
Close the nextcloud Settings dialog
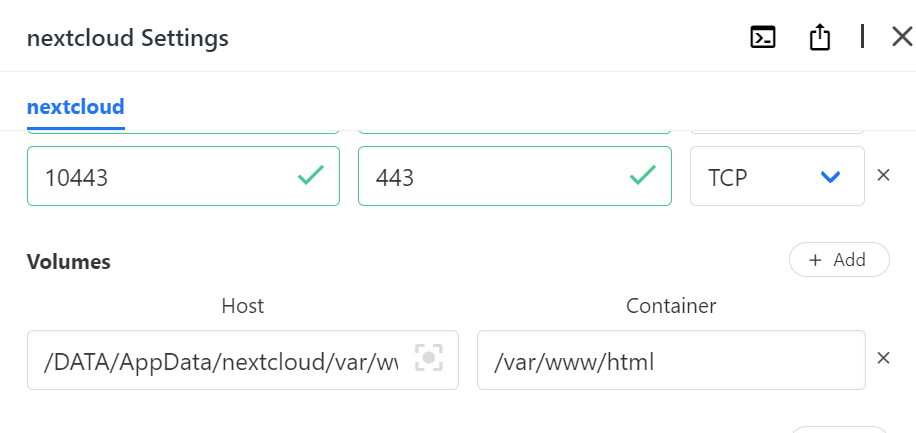901,38
